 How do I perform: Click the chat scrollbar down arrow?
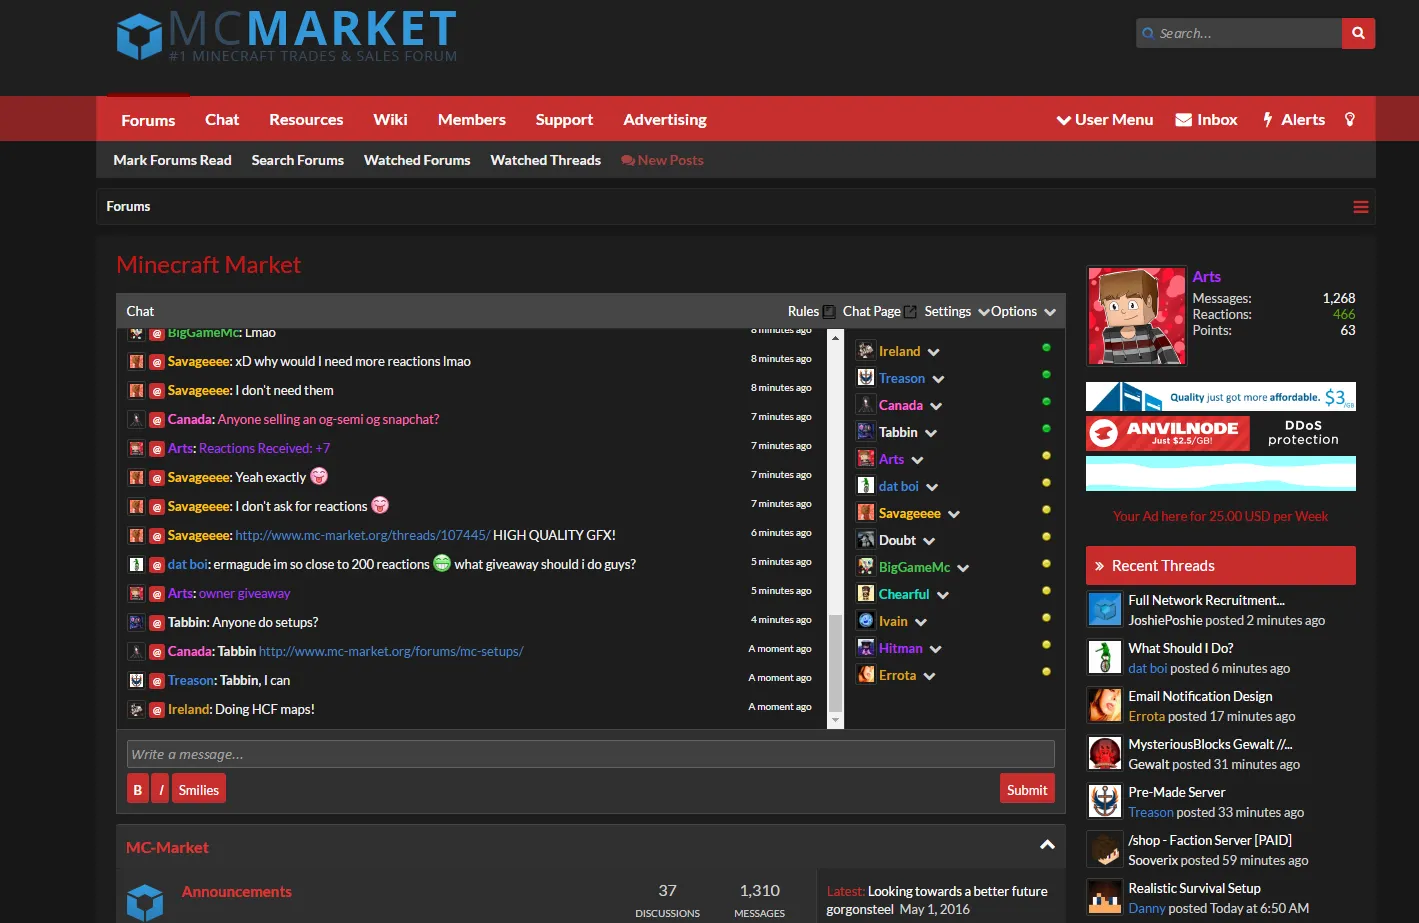[x=835, y=721]
